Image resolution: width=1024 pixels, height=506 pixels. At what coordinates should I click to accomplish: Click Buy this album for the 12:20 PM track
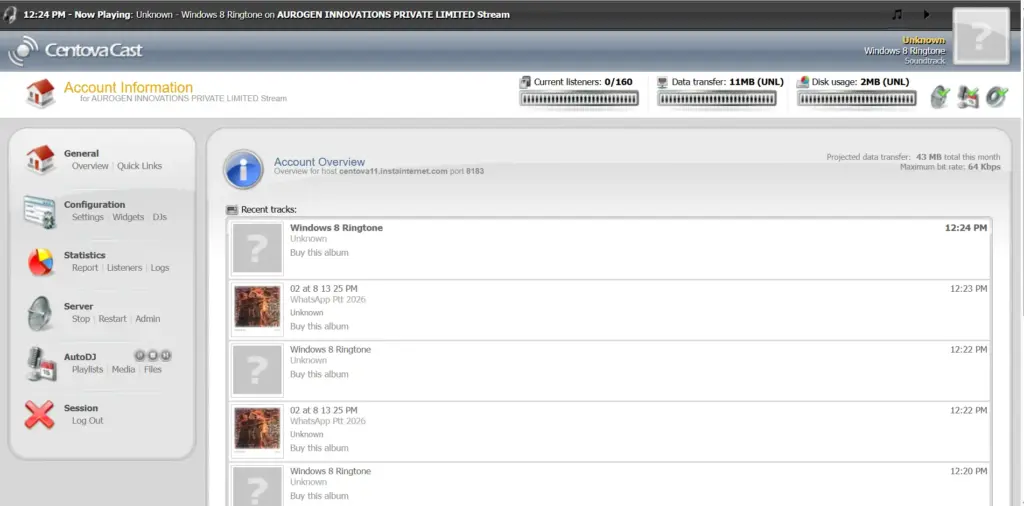coord(319,496)
